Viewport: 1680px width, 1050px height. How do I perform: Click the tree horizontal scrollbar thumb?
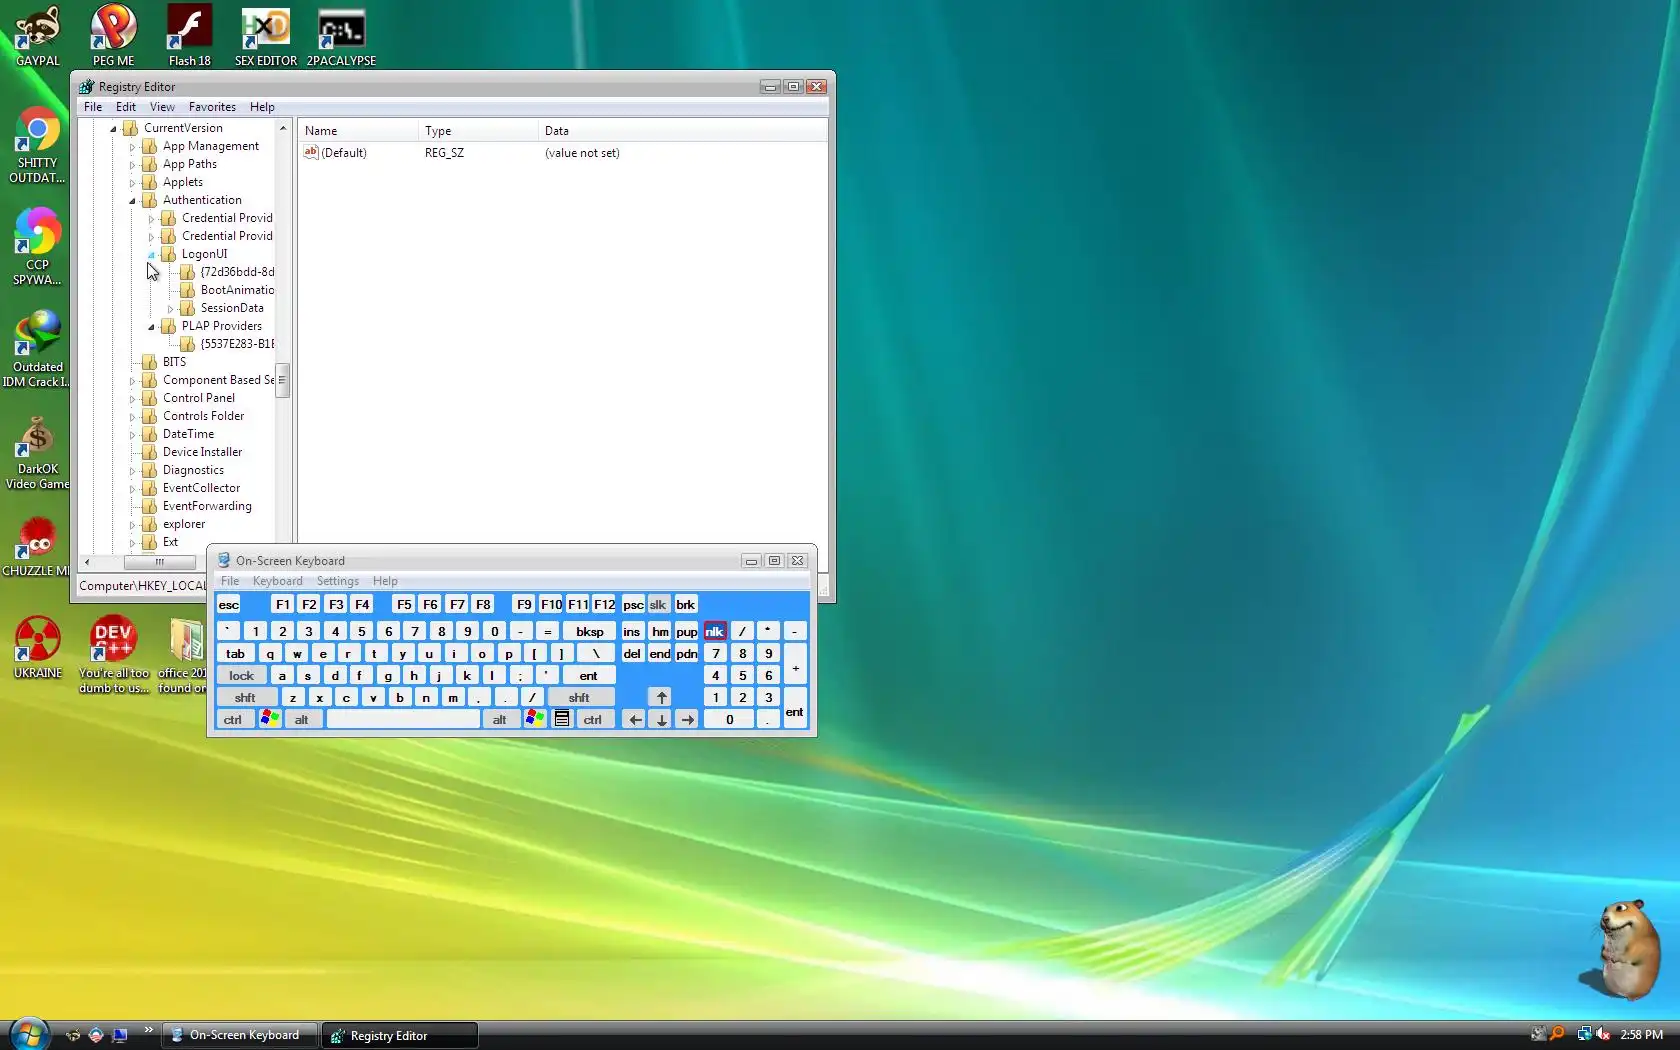[160, 562]
